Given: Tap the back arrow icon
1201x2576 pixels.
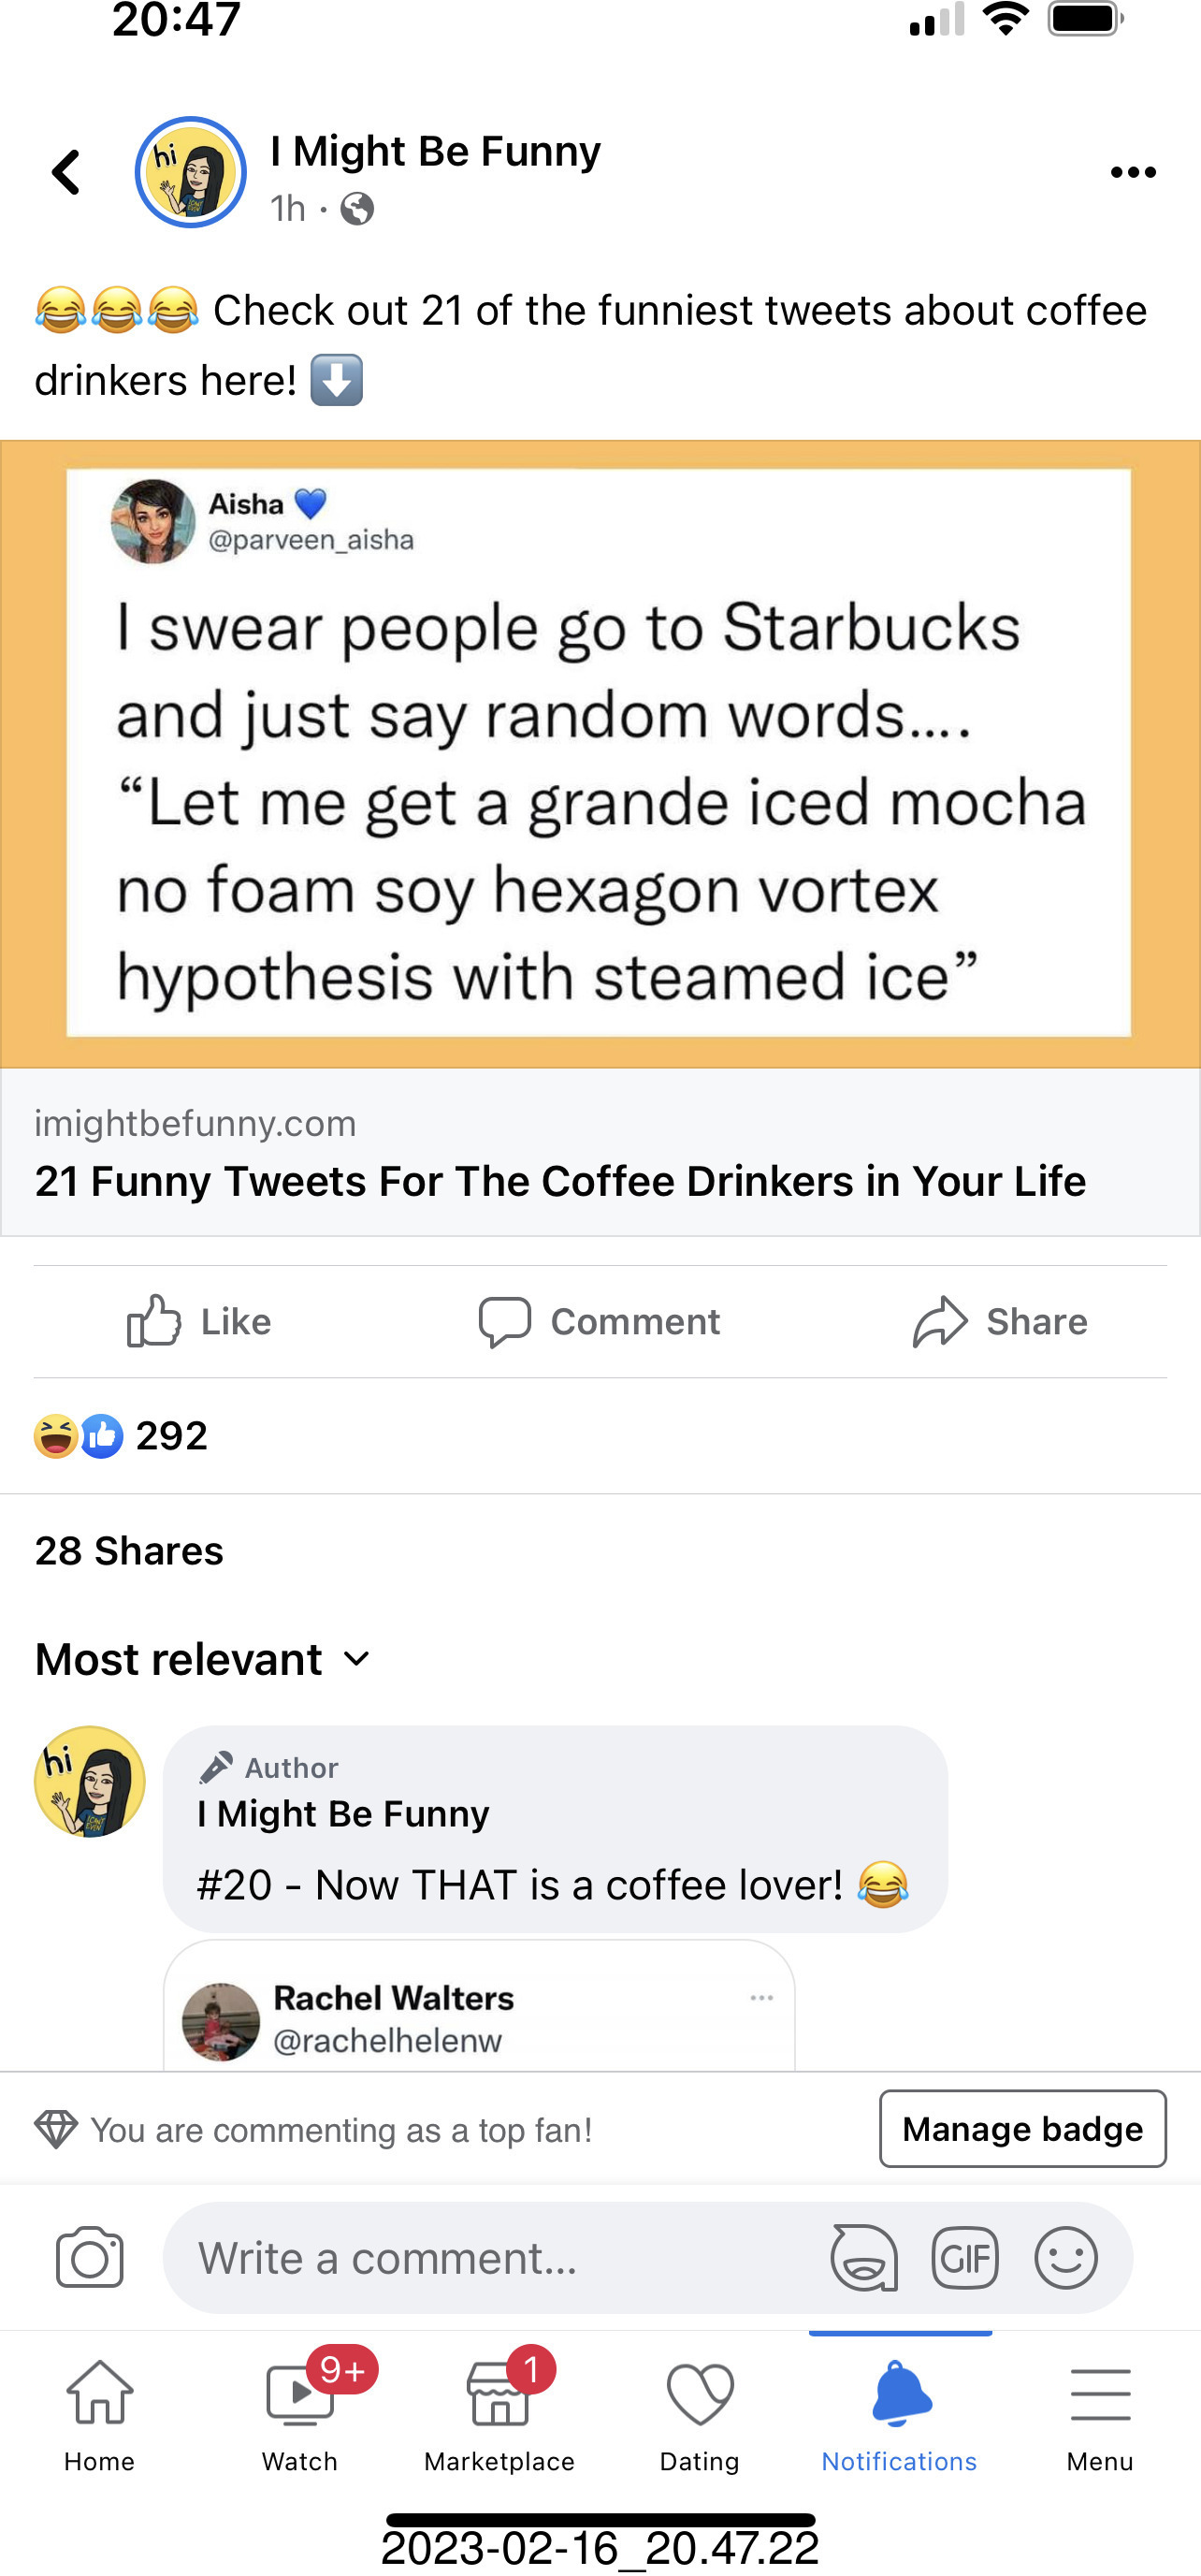Looking at the screenshot, I should (66, 172).
